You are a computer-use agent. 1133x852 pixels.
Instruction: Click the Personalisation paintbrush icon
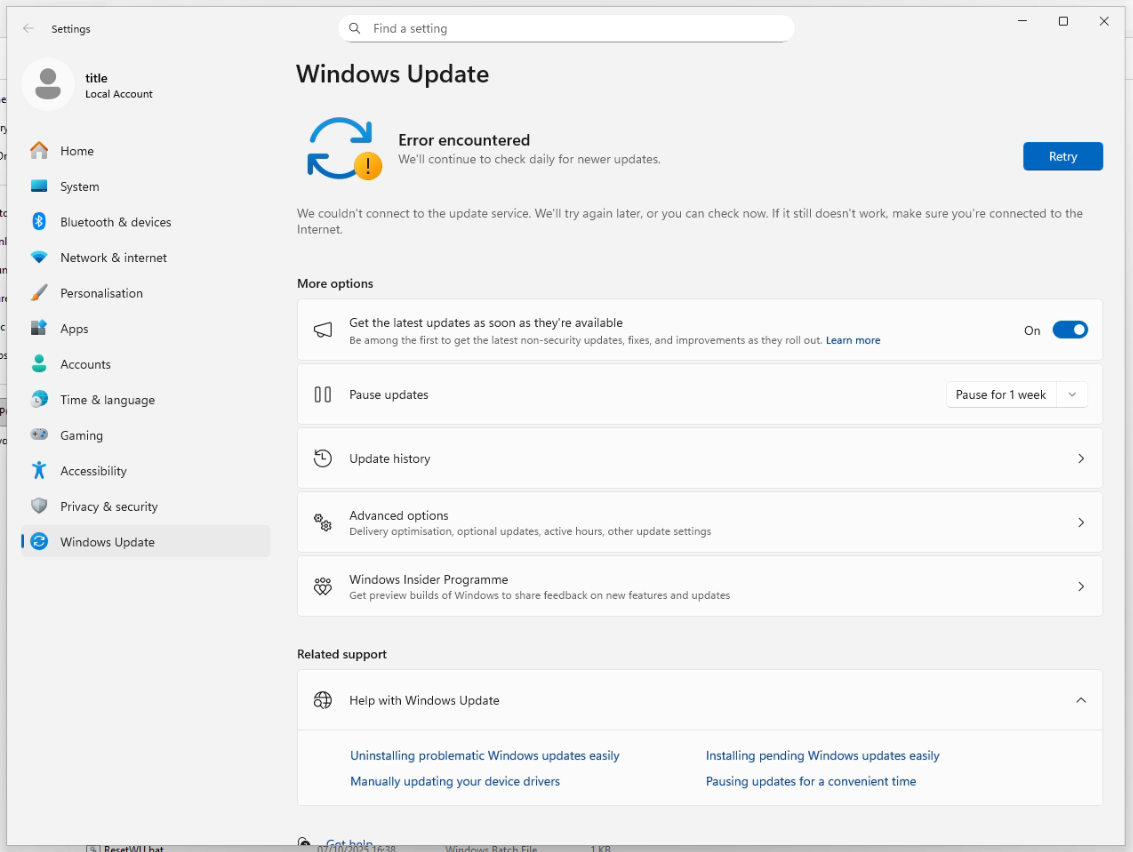pos(39,293)
